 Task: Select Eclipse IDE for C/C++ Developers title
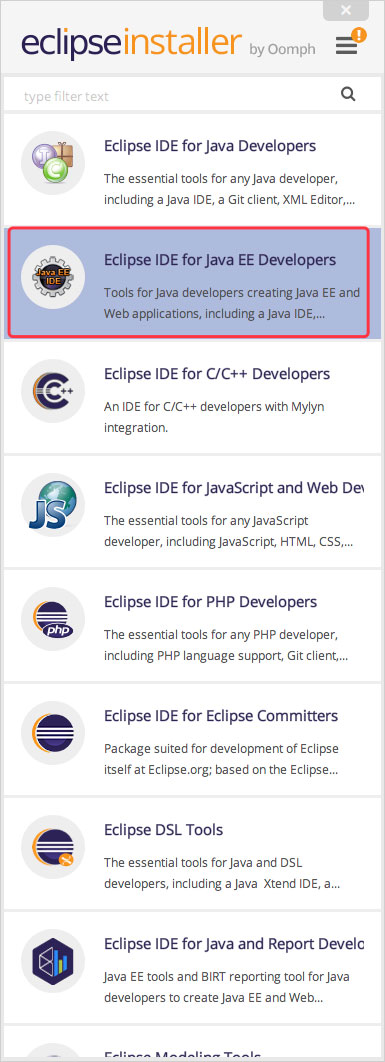click(x=217, y=374)
